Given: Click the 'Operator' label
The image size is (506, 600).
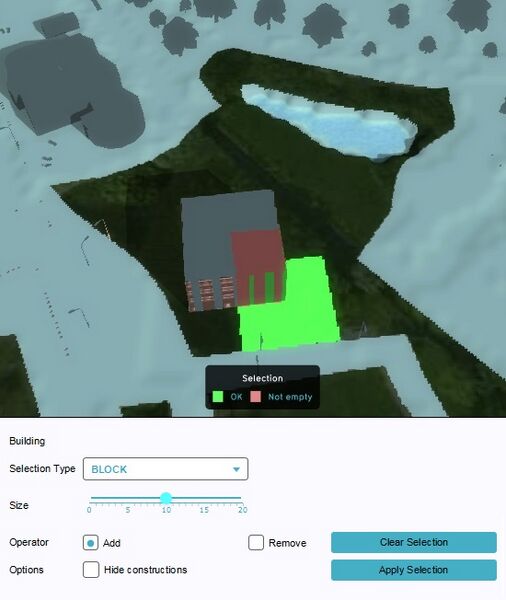Looking at the screenshot, I should coord(29,542).
